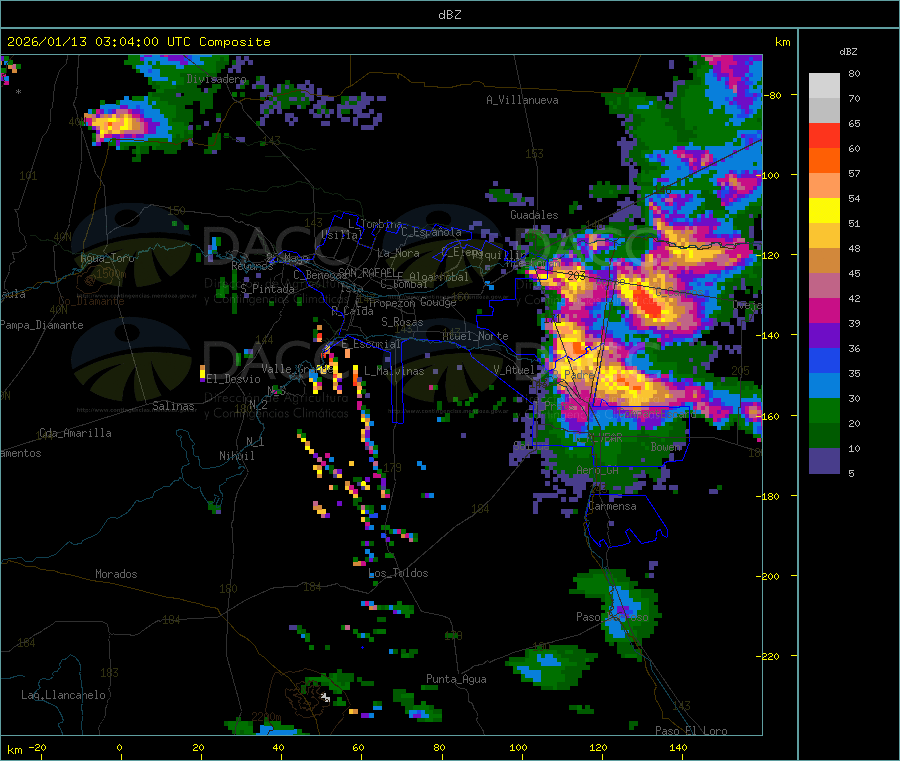Select the red 60 dBZ legend swatch
This screenshot has width=900, height=761.
coord(824,135)
